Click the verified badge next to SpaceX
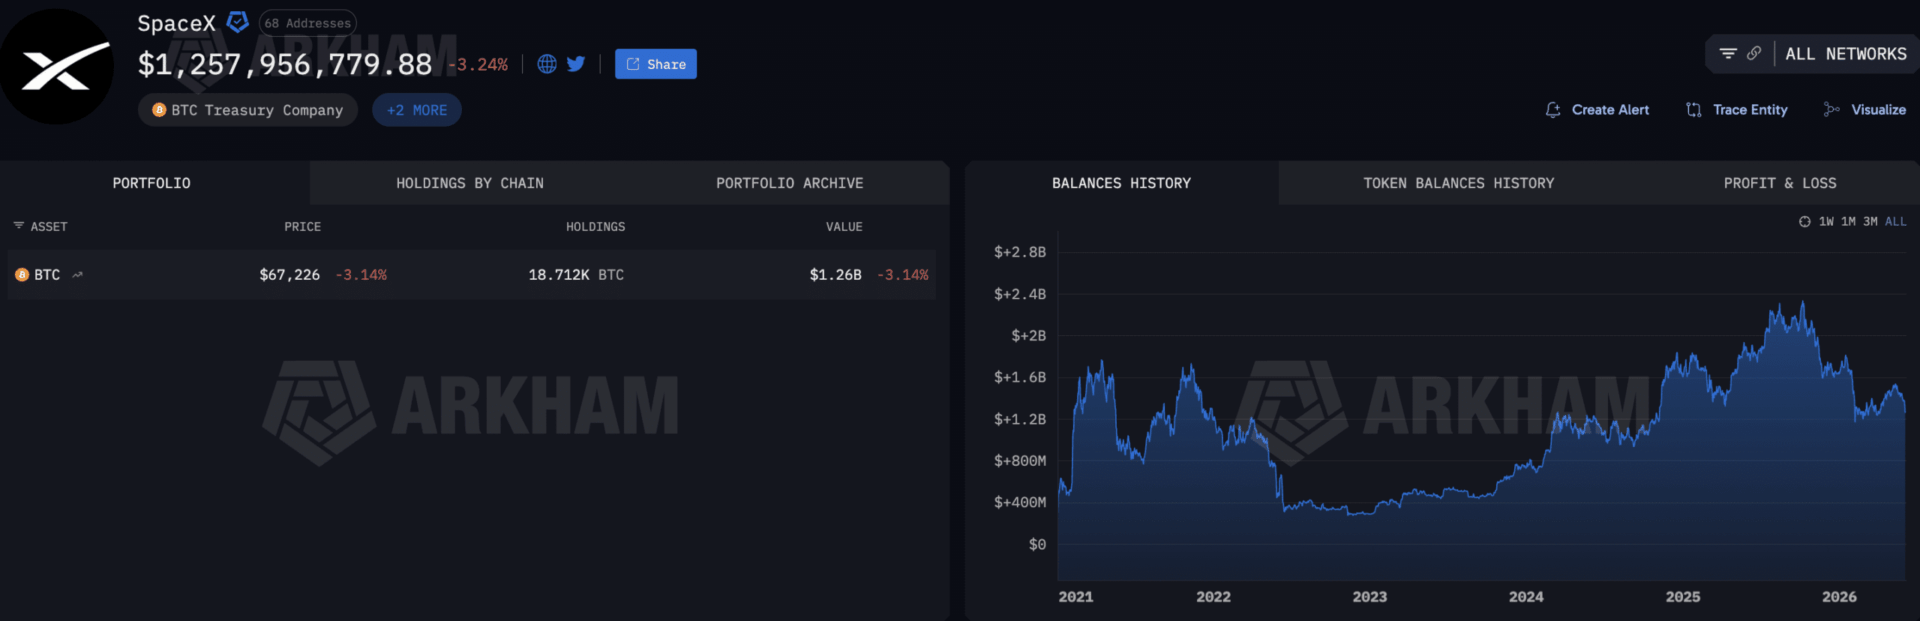 (x=238, y=22)
